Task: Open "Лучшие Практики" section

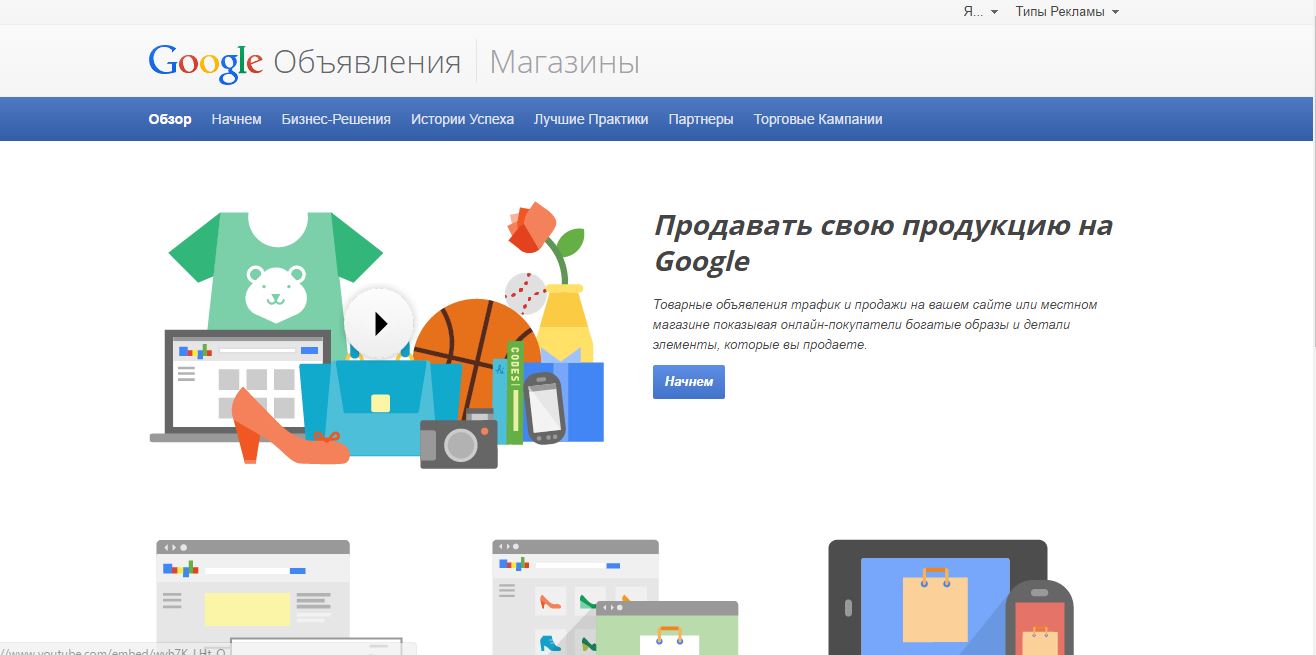Action: point(590,118)
